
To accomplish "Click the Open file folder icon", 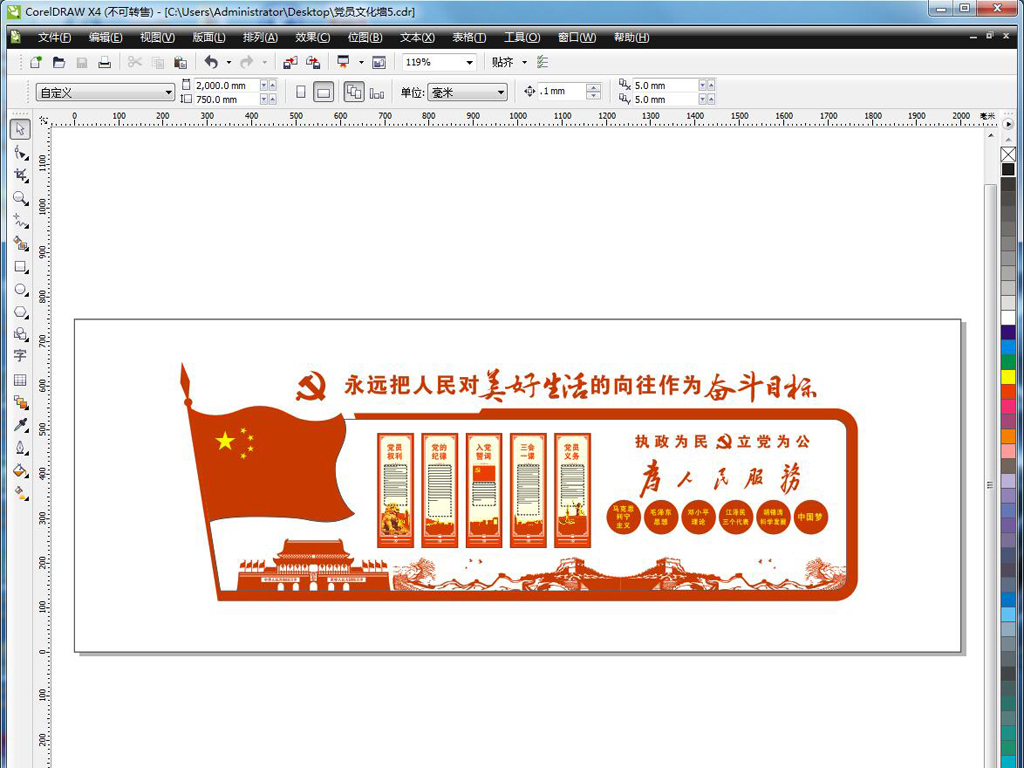I will pyautogui.click(x=59, y=62).
